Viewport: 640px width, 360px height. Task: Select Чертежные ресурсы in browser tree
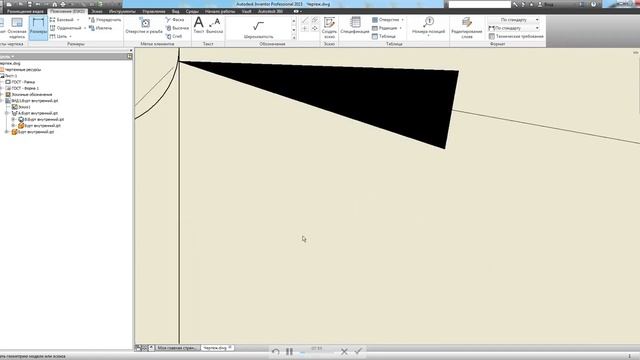pos(23,69)
